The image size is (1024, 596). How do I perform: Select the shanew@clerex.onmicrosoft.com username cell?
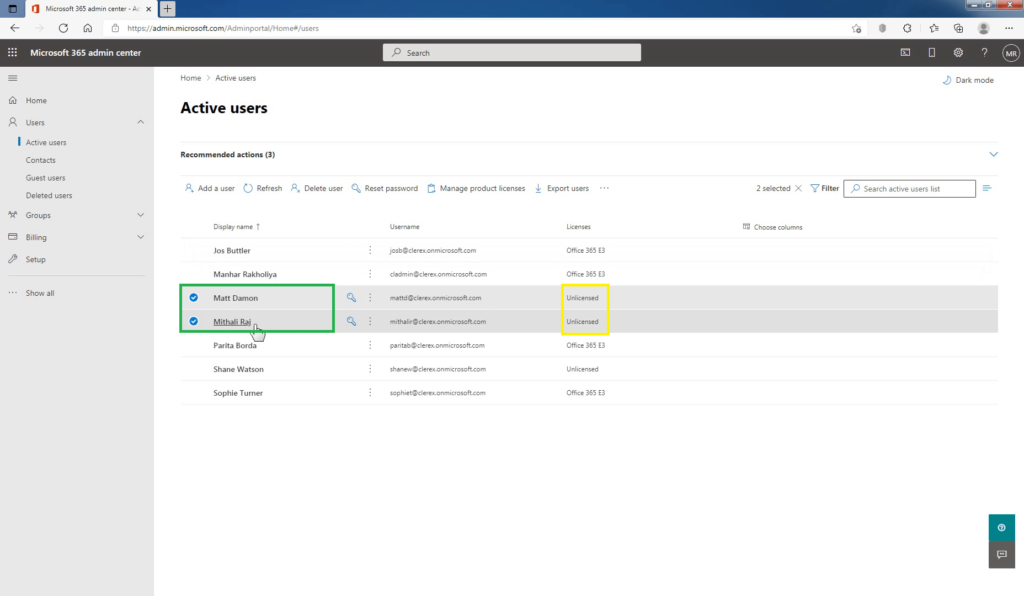click(x=438, y=369)
